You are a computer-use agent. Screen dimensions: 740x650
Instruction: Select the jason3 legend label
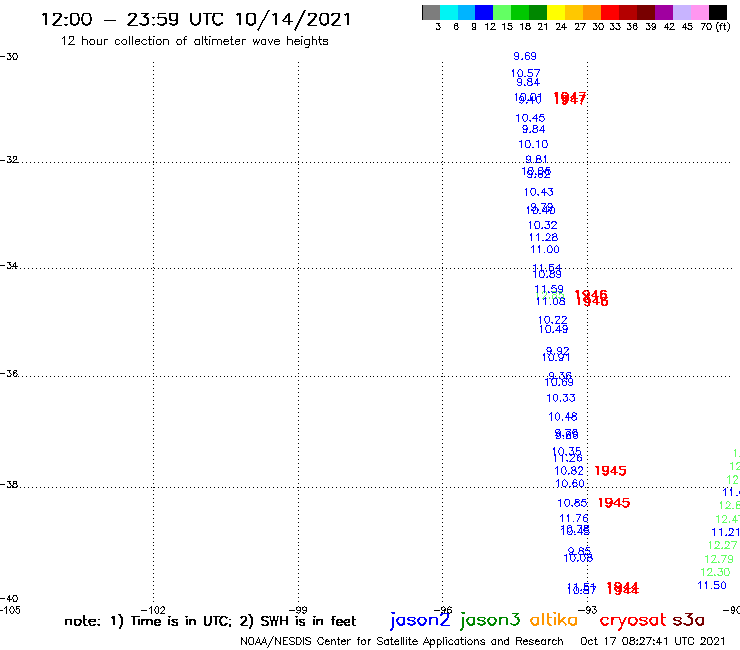click(490, 620)
